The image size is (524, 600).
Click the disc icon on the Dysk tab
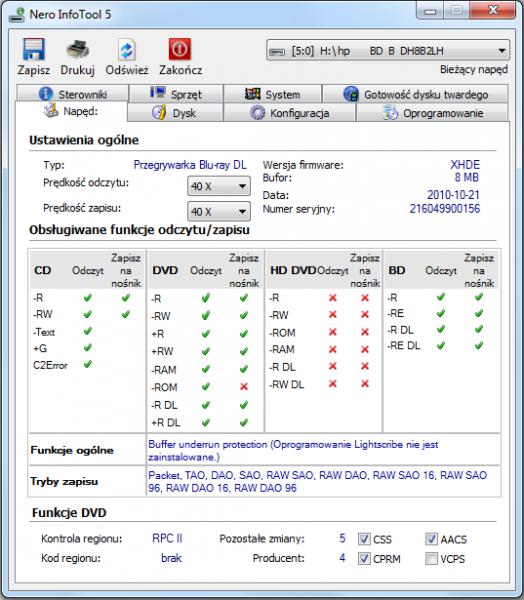159,112
